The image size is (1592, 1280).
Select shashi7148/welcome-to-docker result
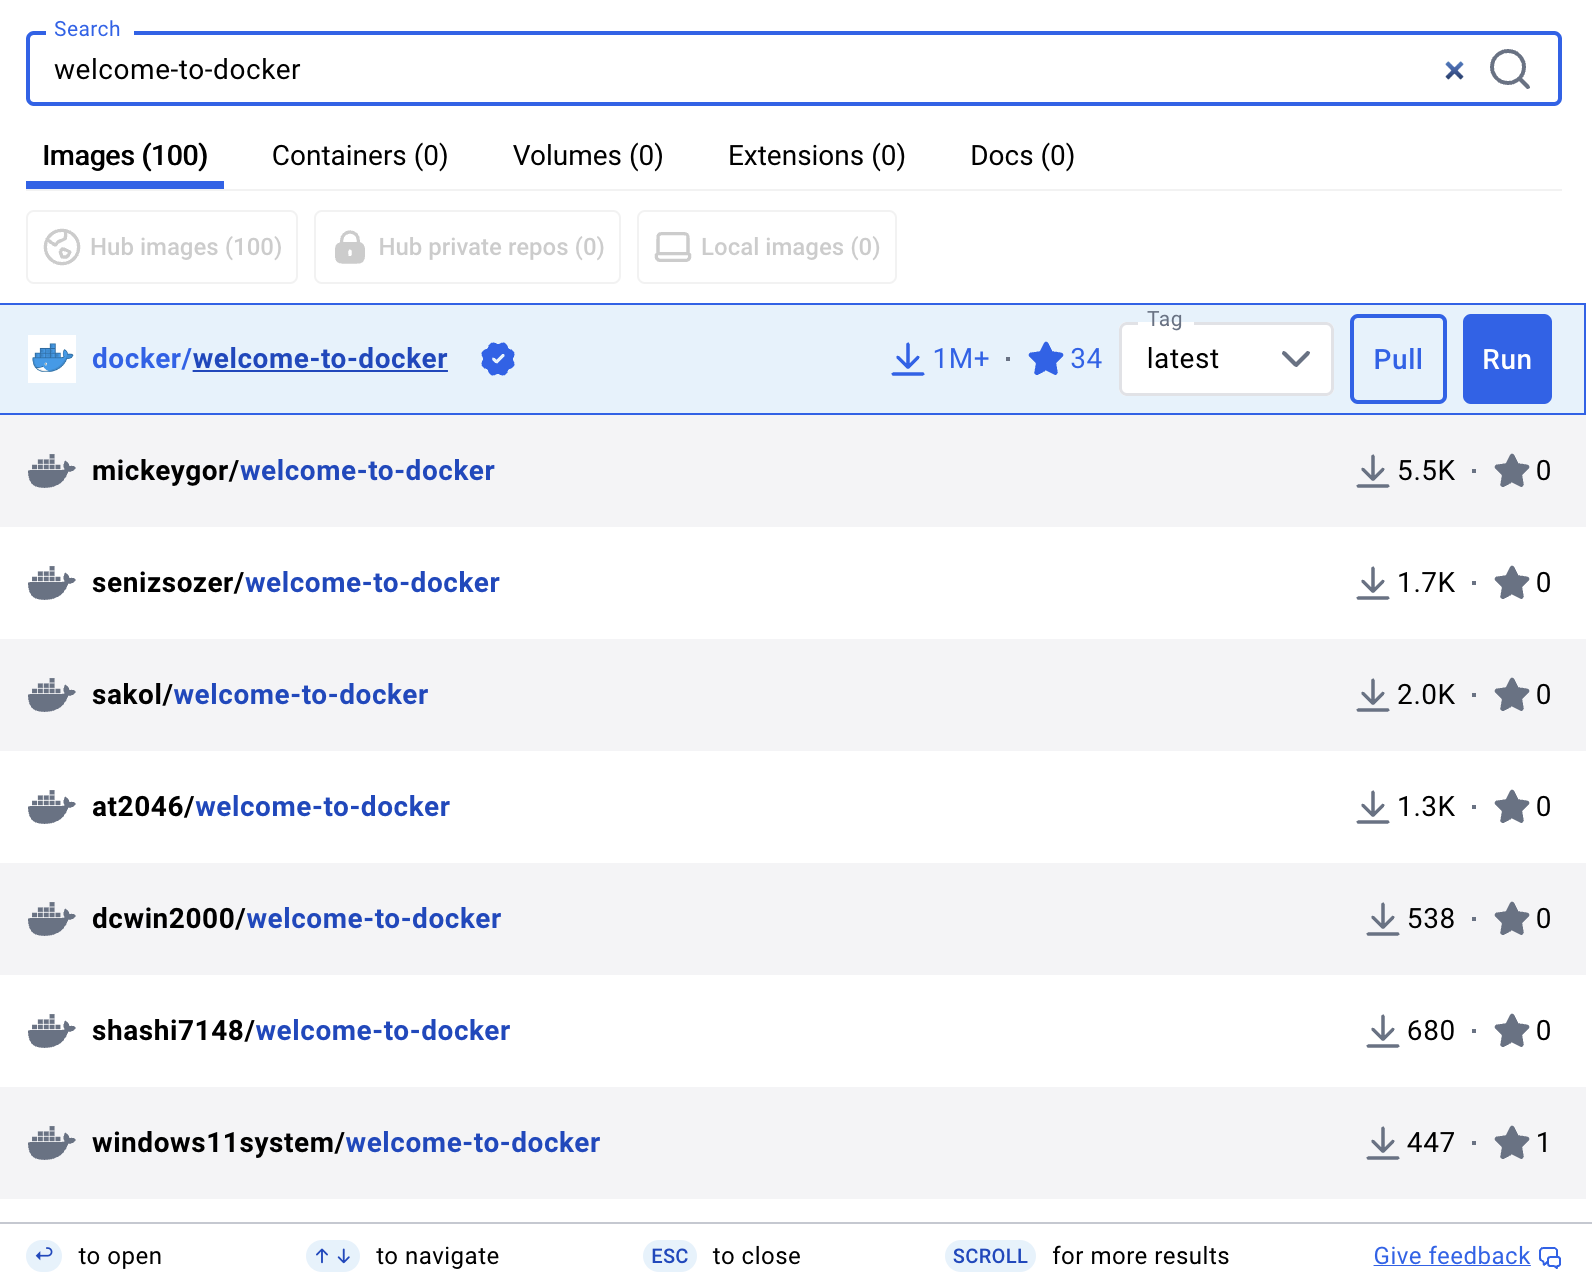point(793,1031)
